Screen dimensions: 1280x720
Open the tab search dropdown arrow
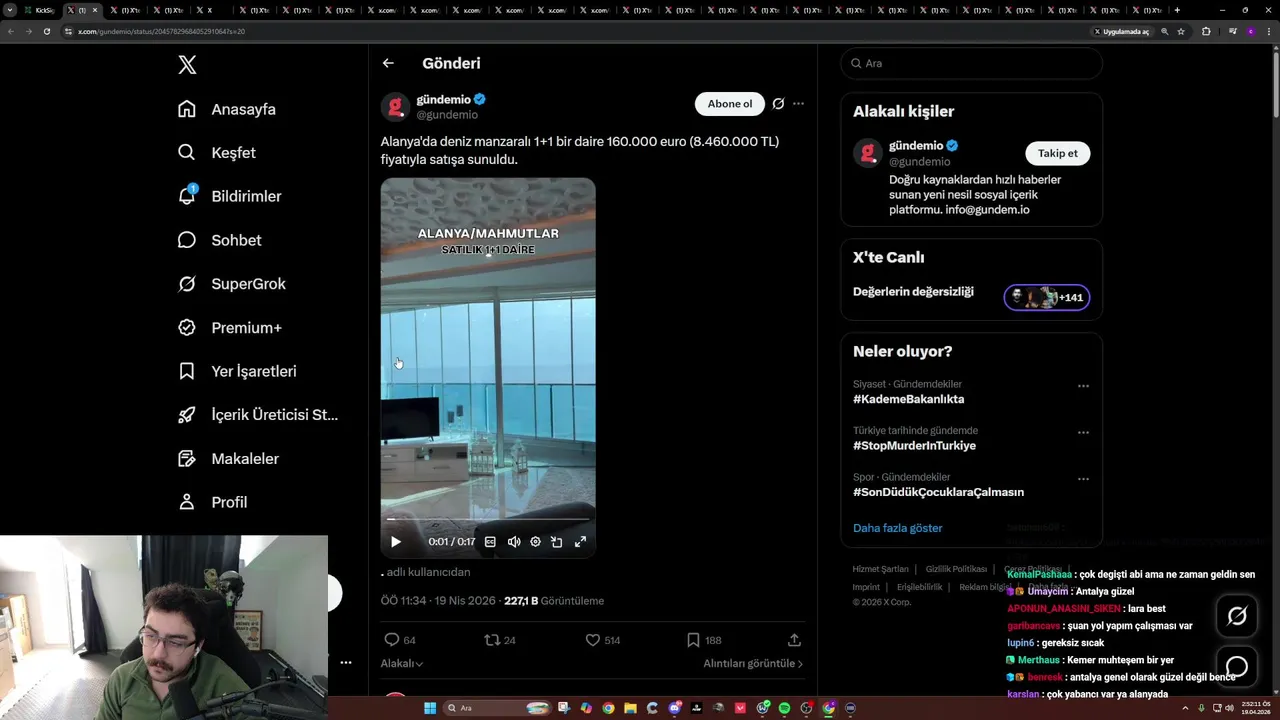click(9, 10)
